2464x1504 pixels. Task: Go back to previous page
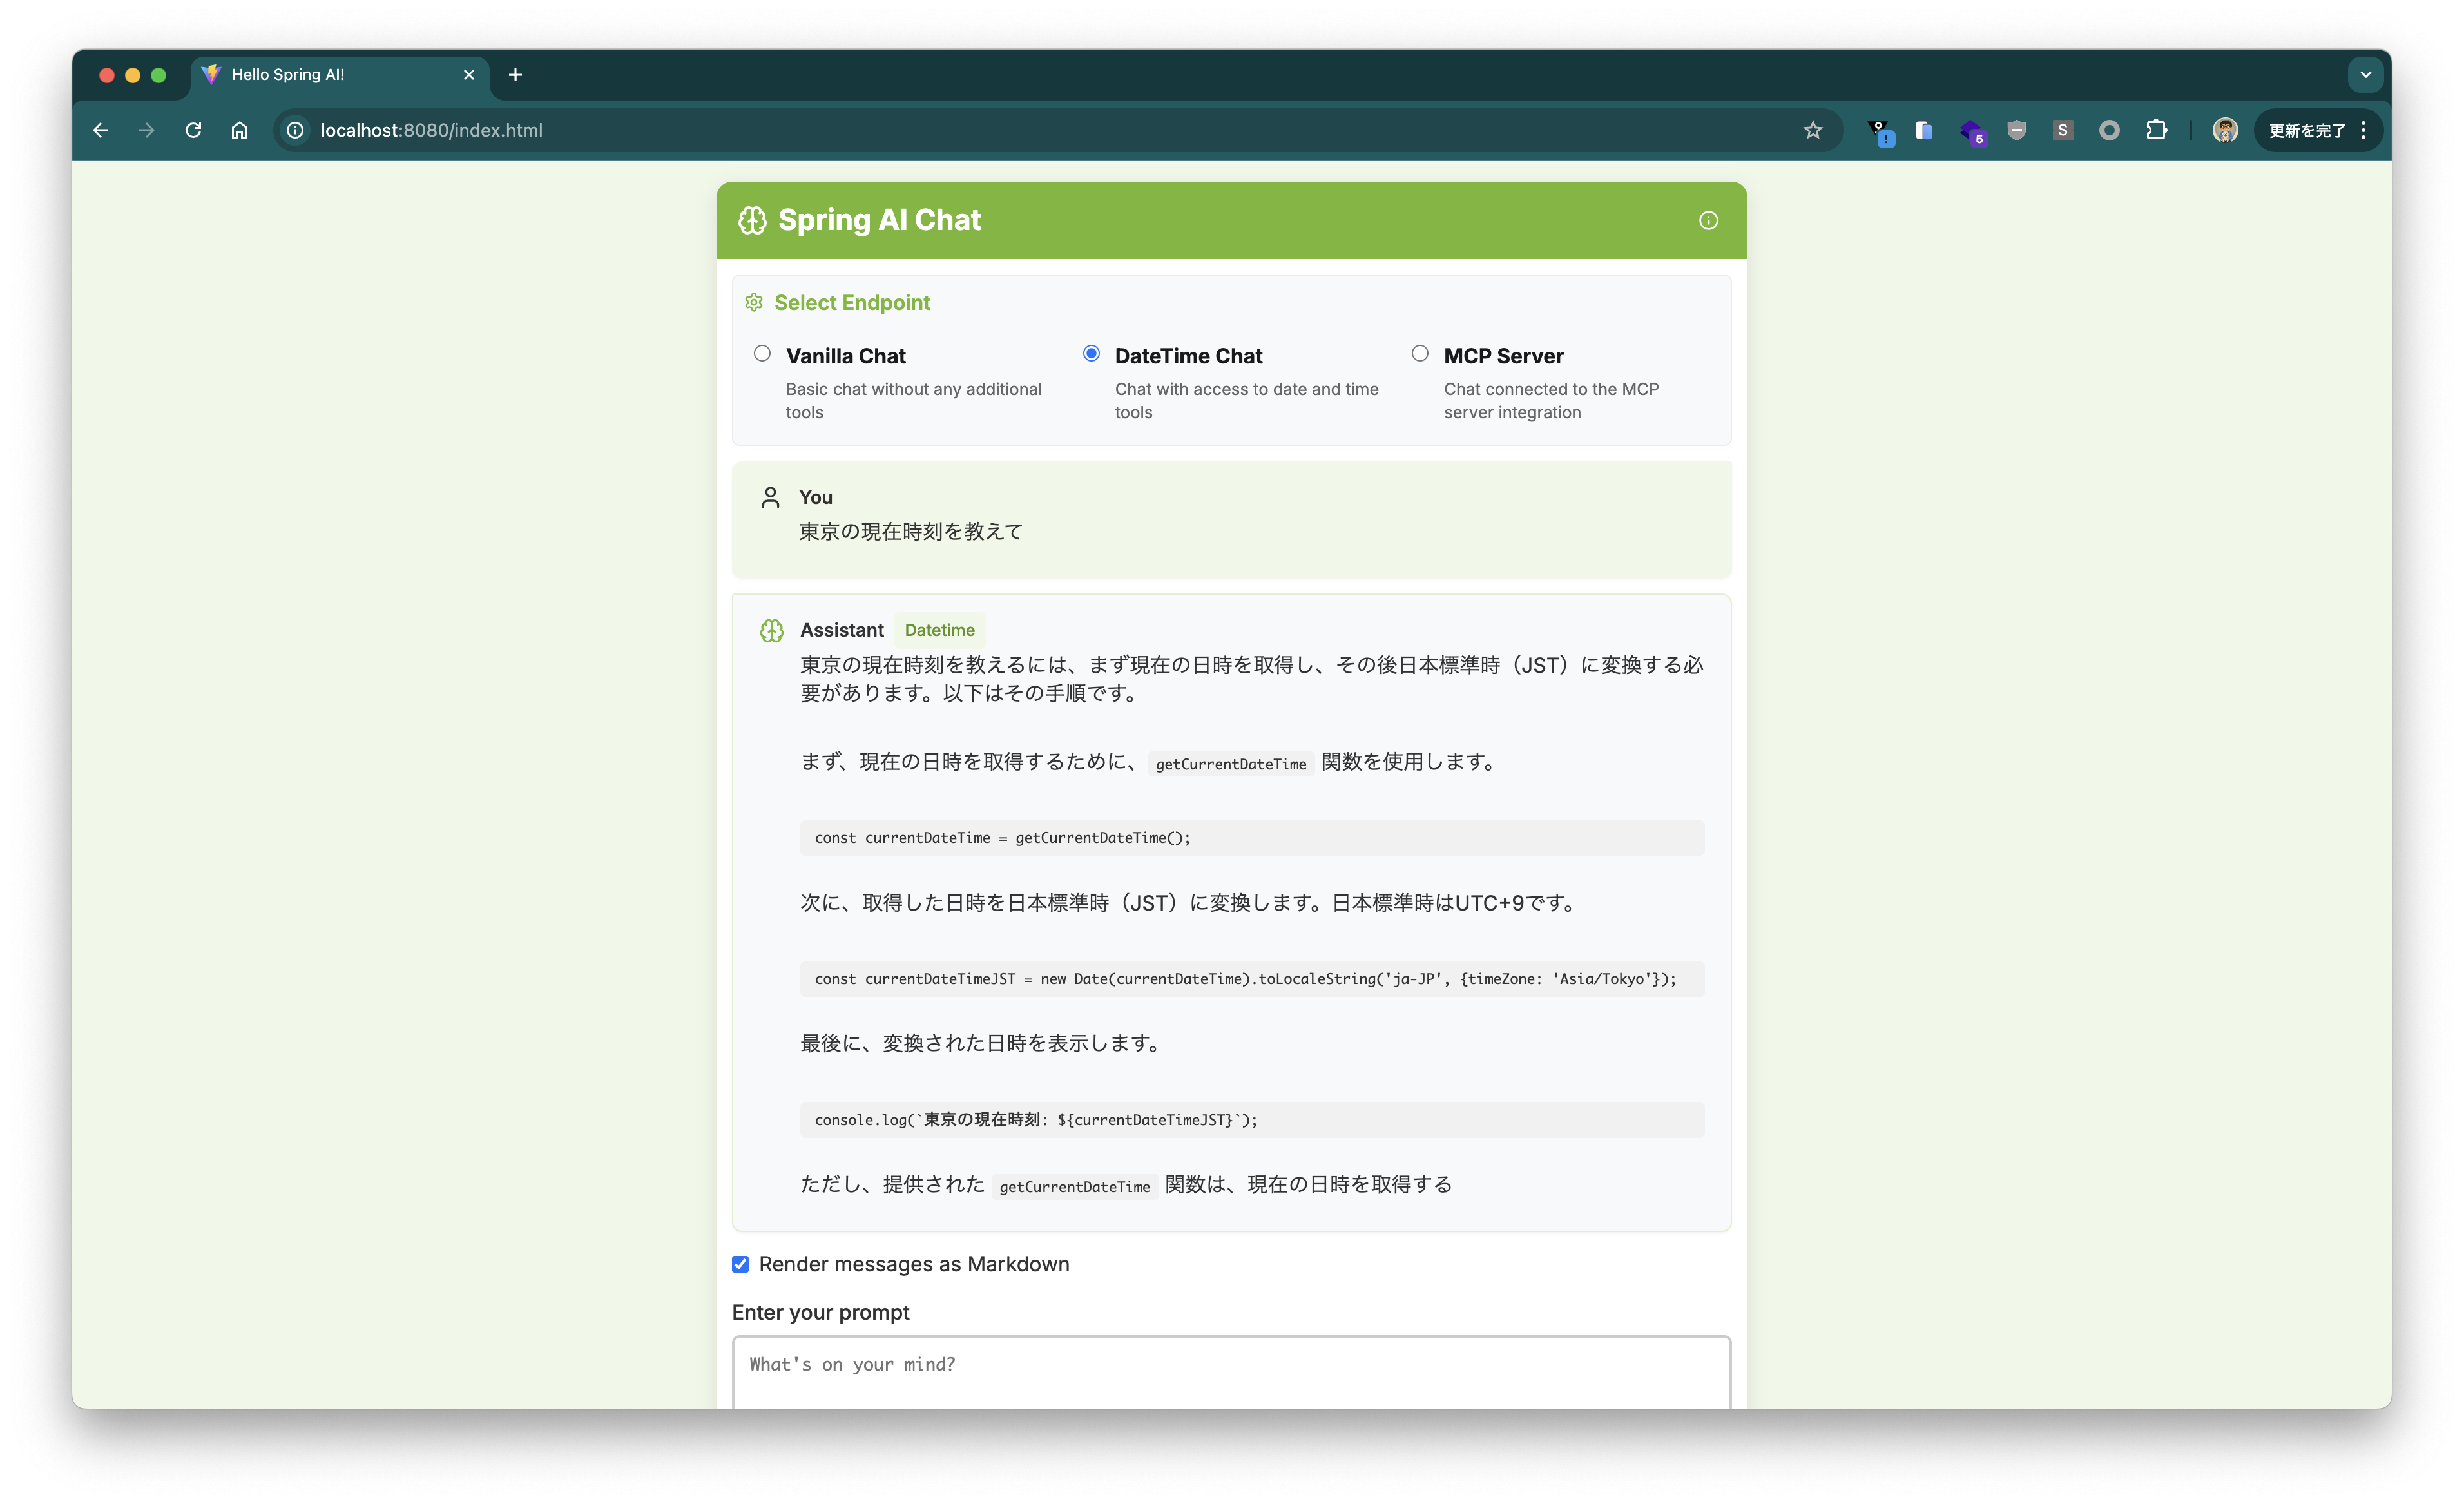coord(101,130)
